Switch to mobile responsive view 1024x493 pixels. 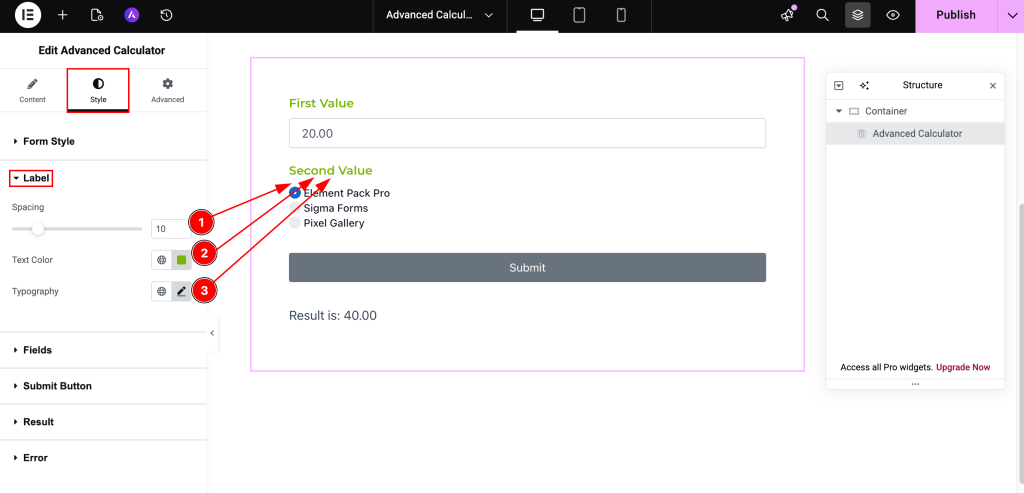[x=621, y=15]
